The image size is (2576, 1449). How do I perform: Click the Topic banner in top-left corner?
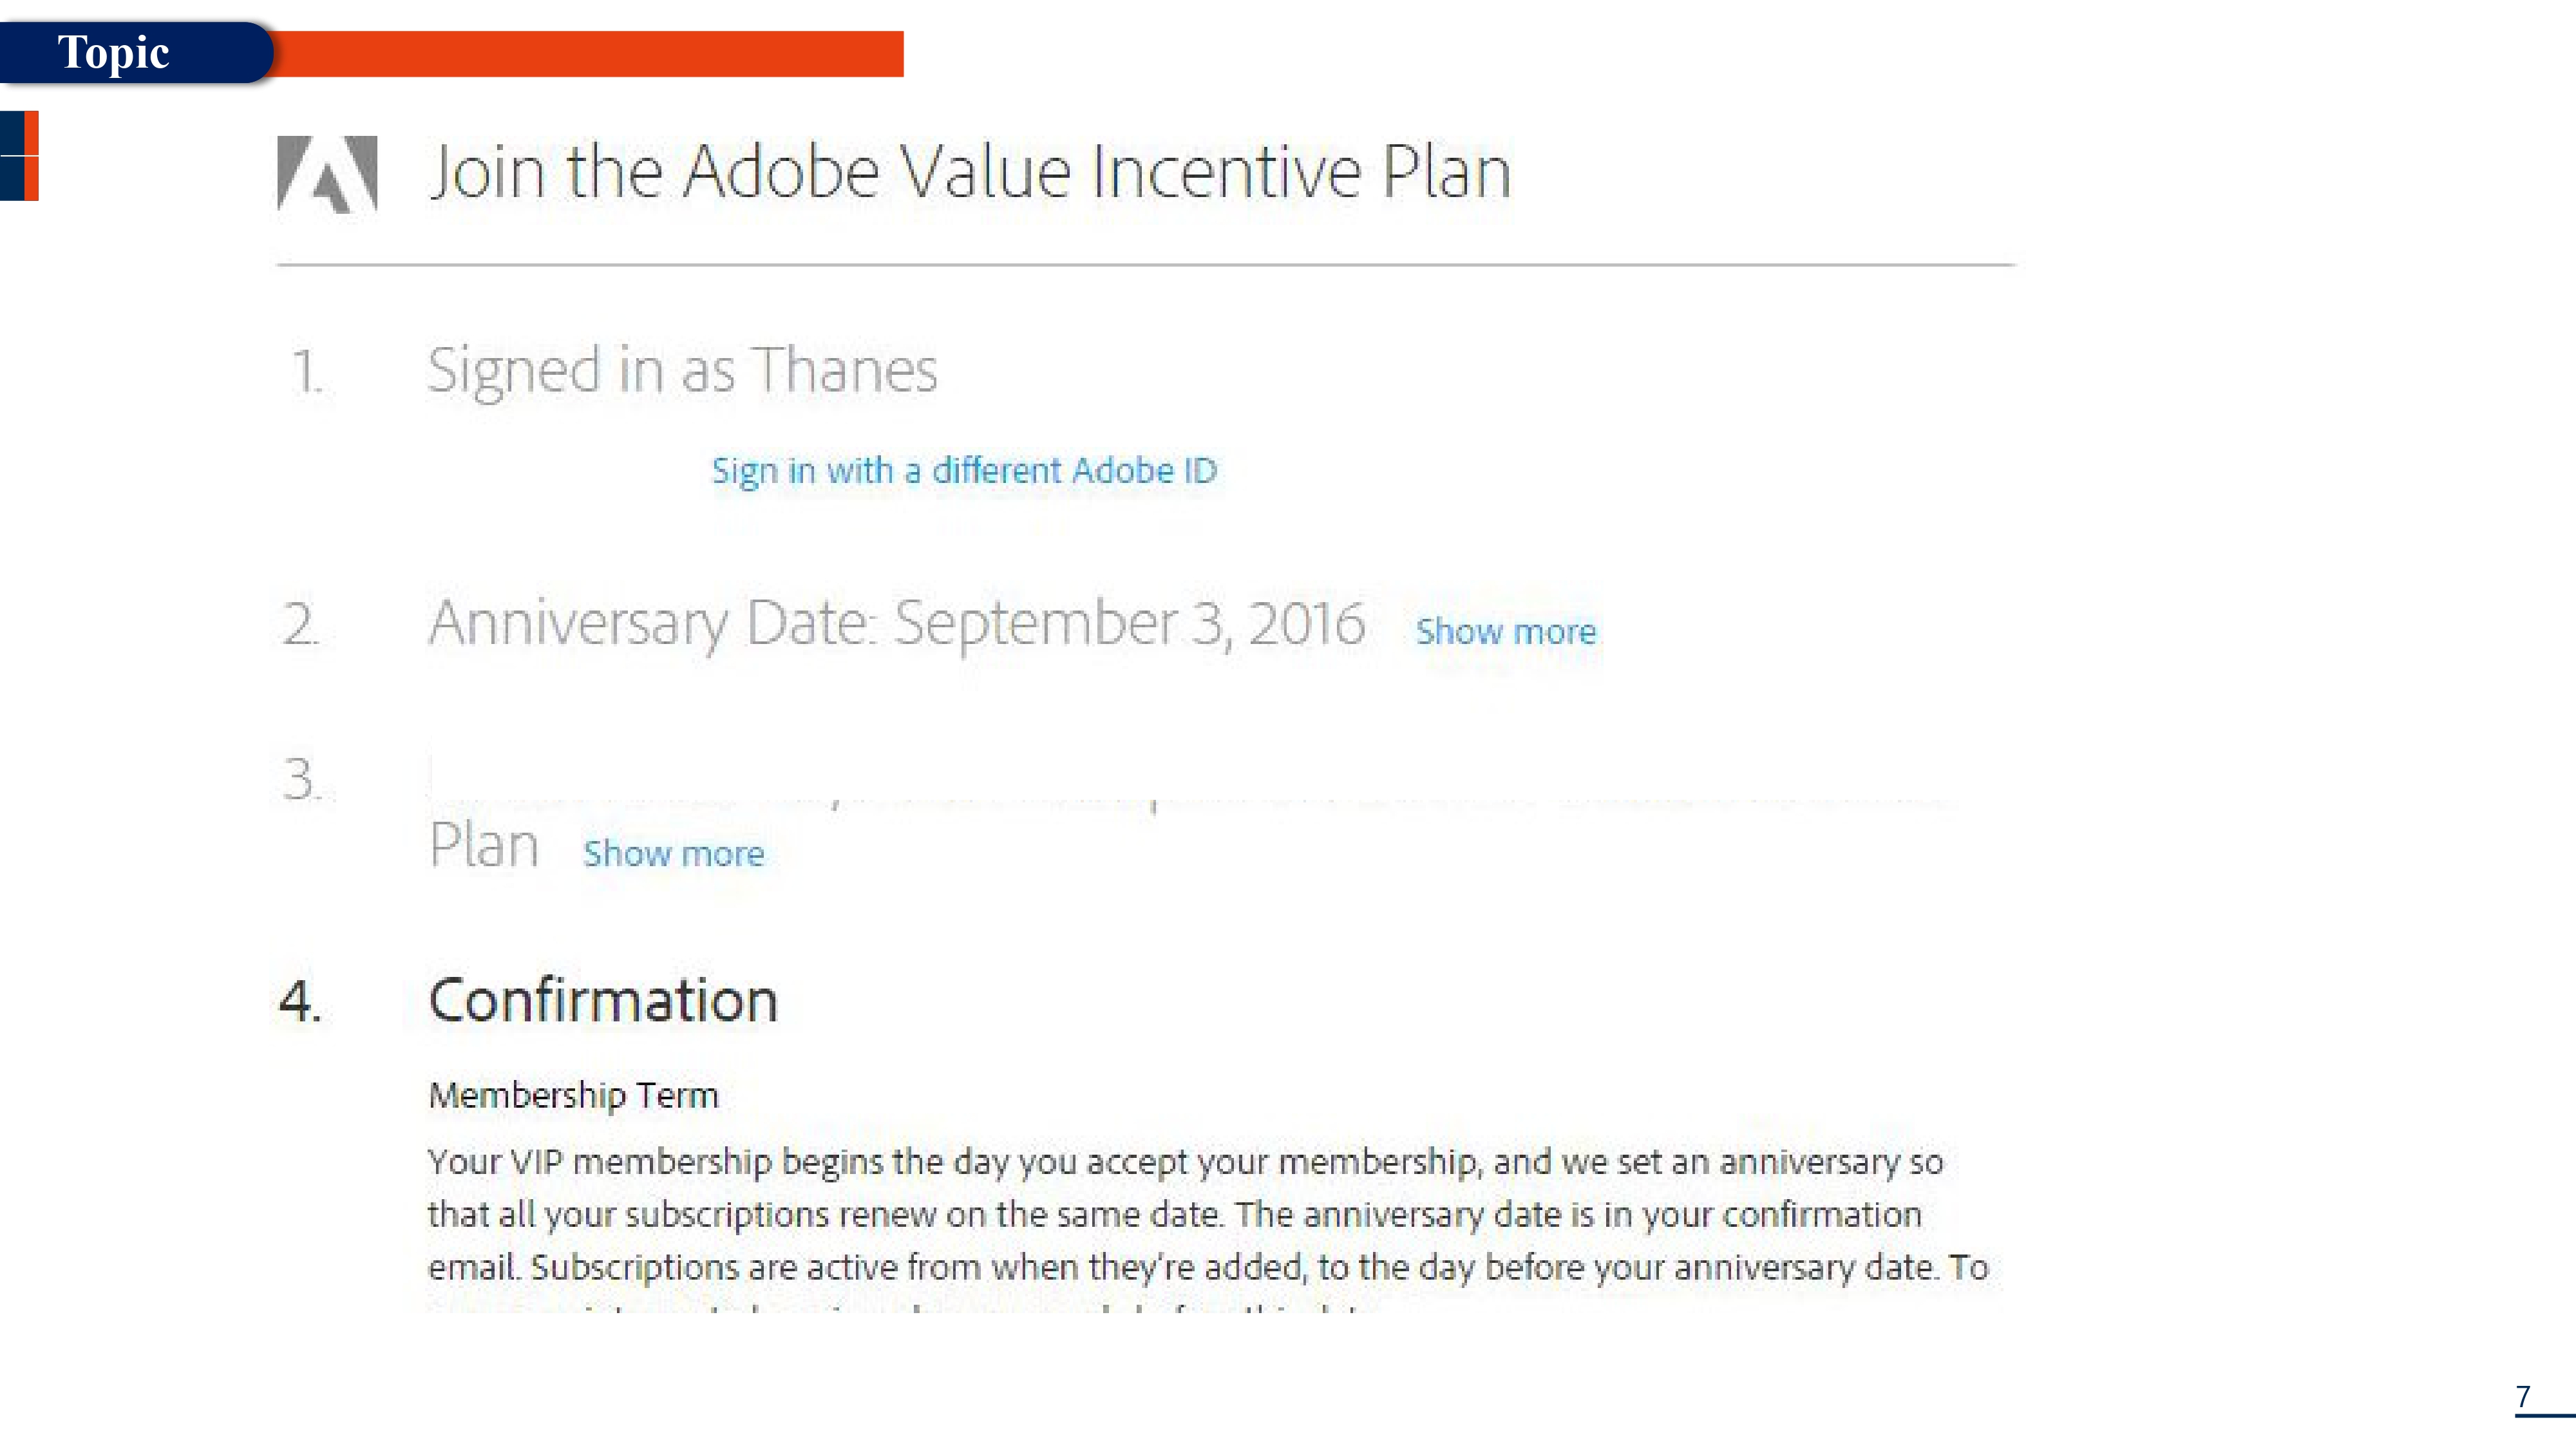click(115, 53)
